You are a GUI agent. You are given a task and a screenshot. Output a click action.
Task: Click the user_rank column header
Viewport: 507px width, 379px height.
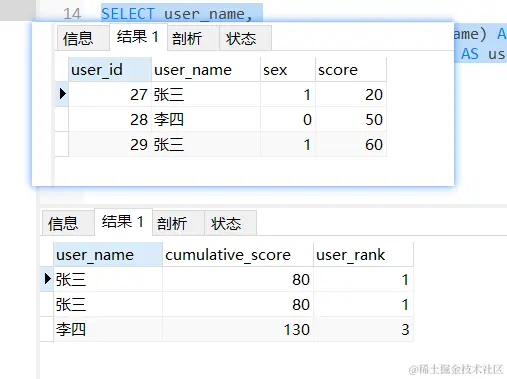363,255
